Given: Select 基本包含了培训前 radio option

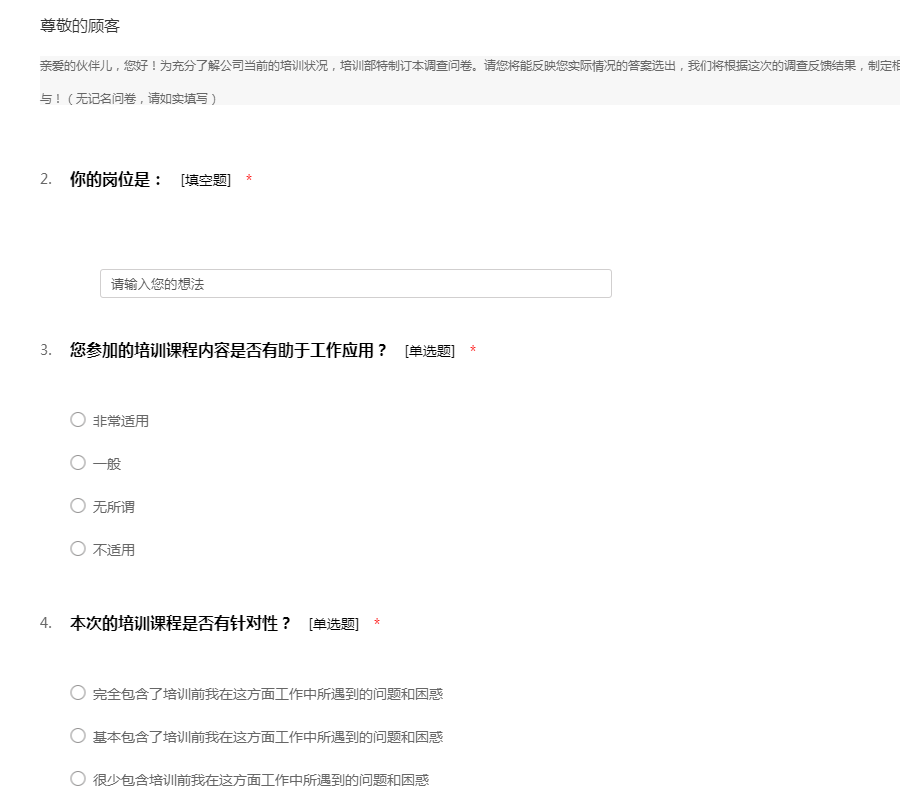Looking at the screenshot, I should (x=78, y=736).
